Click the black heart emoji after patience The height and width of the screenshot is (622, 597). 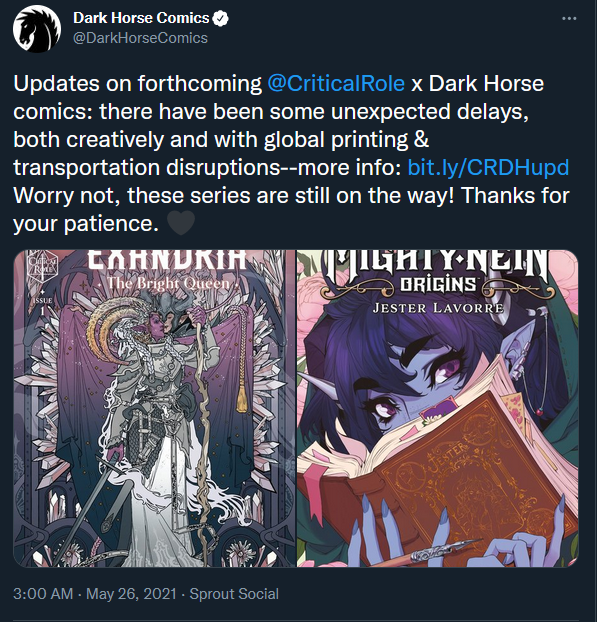[x=181, y=223]
